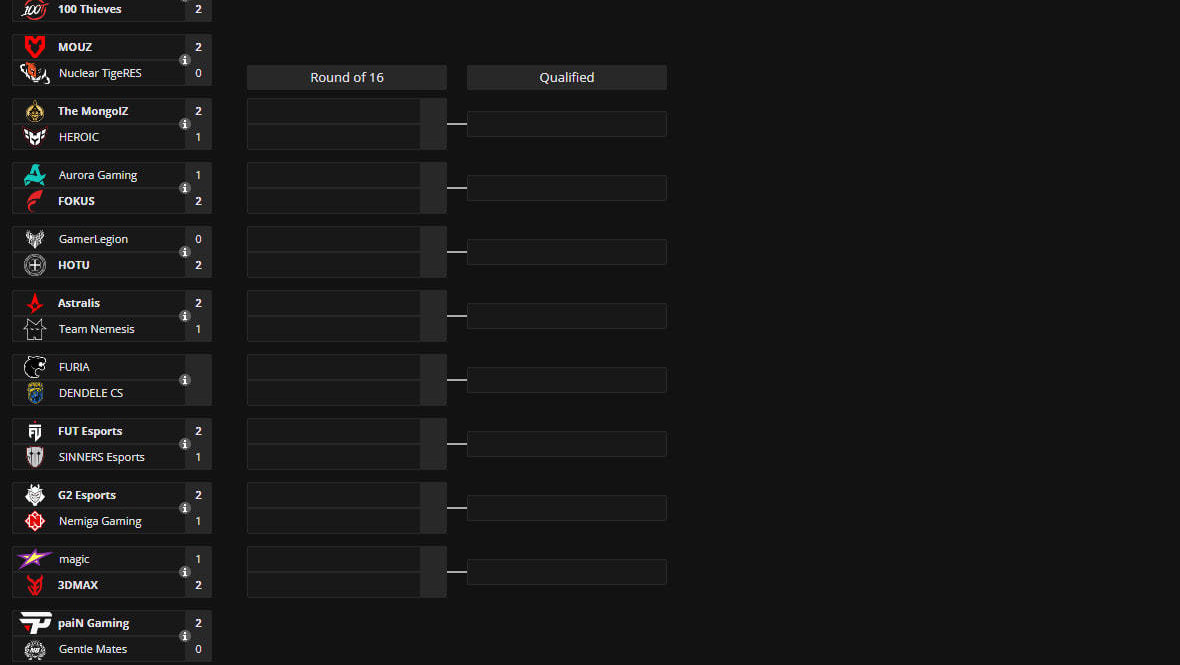Click the 3DMAX team name

click(78, 585)
